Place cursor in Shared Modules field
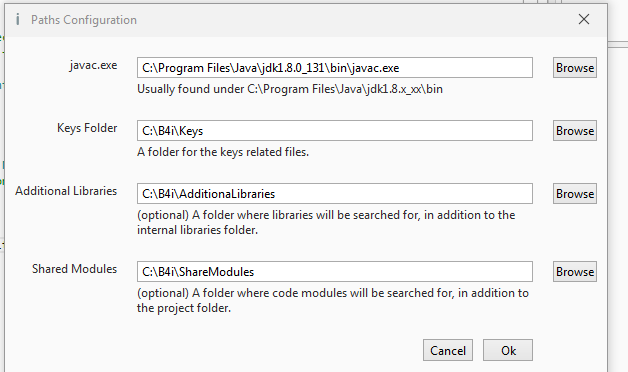Screen dimensions: 628x372 pyautogui.click(x=335, y=271)
